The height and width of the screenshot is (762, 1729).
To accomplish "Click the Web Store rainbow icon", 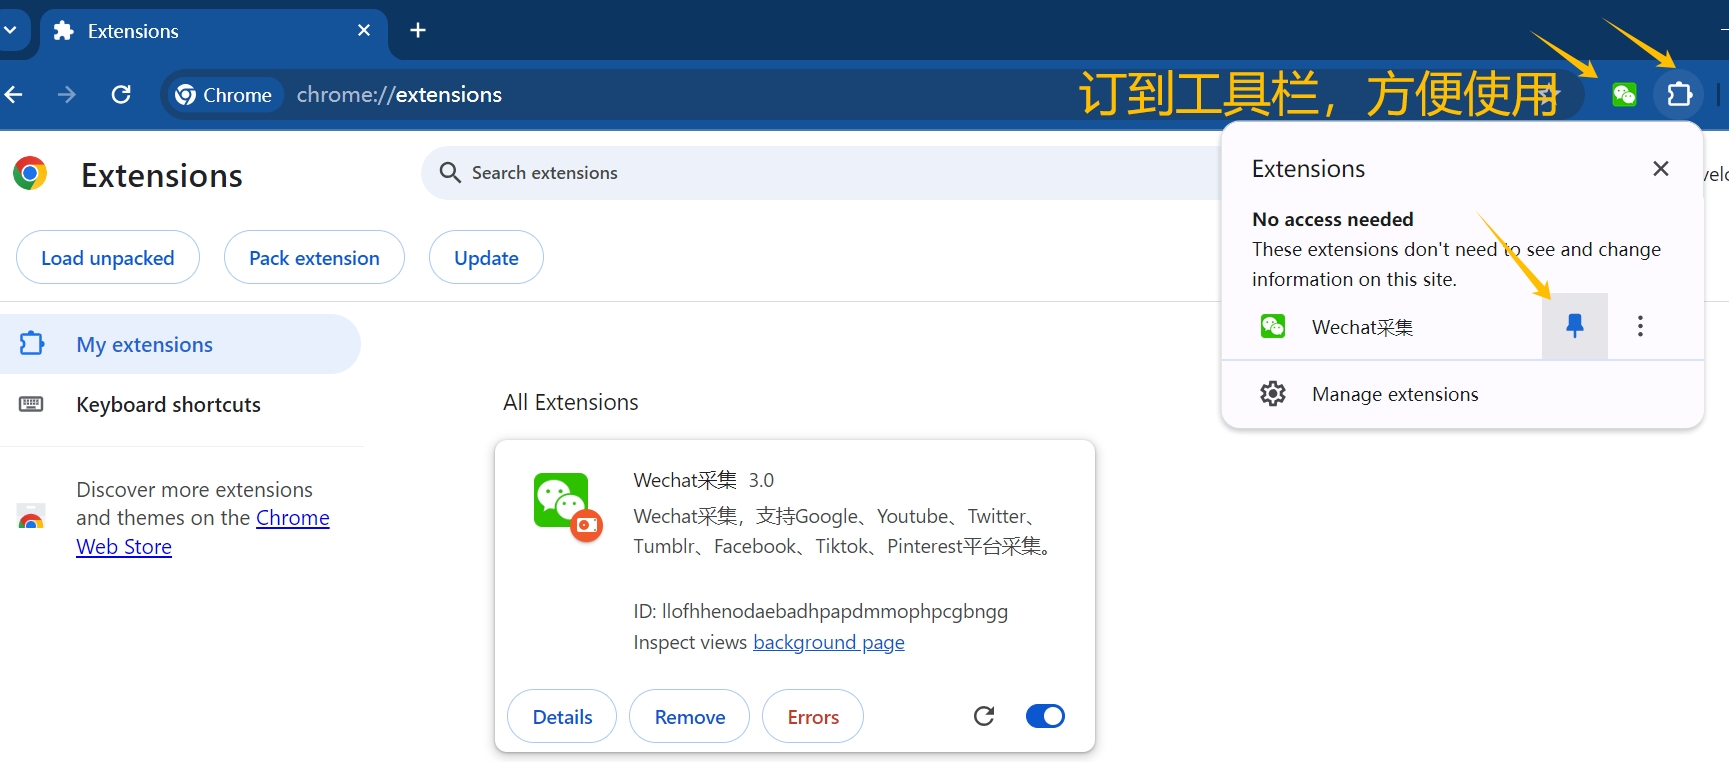I will click(31, 517).
